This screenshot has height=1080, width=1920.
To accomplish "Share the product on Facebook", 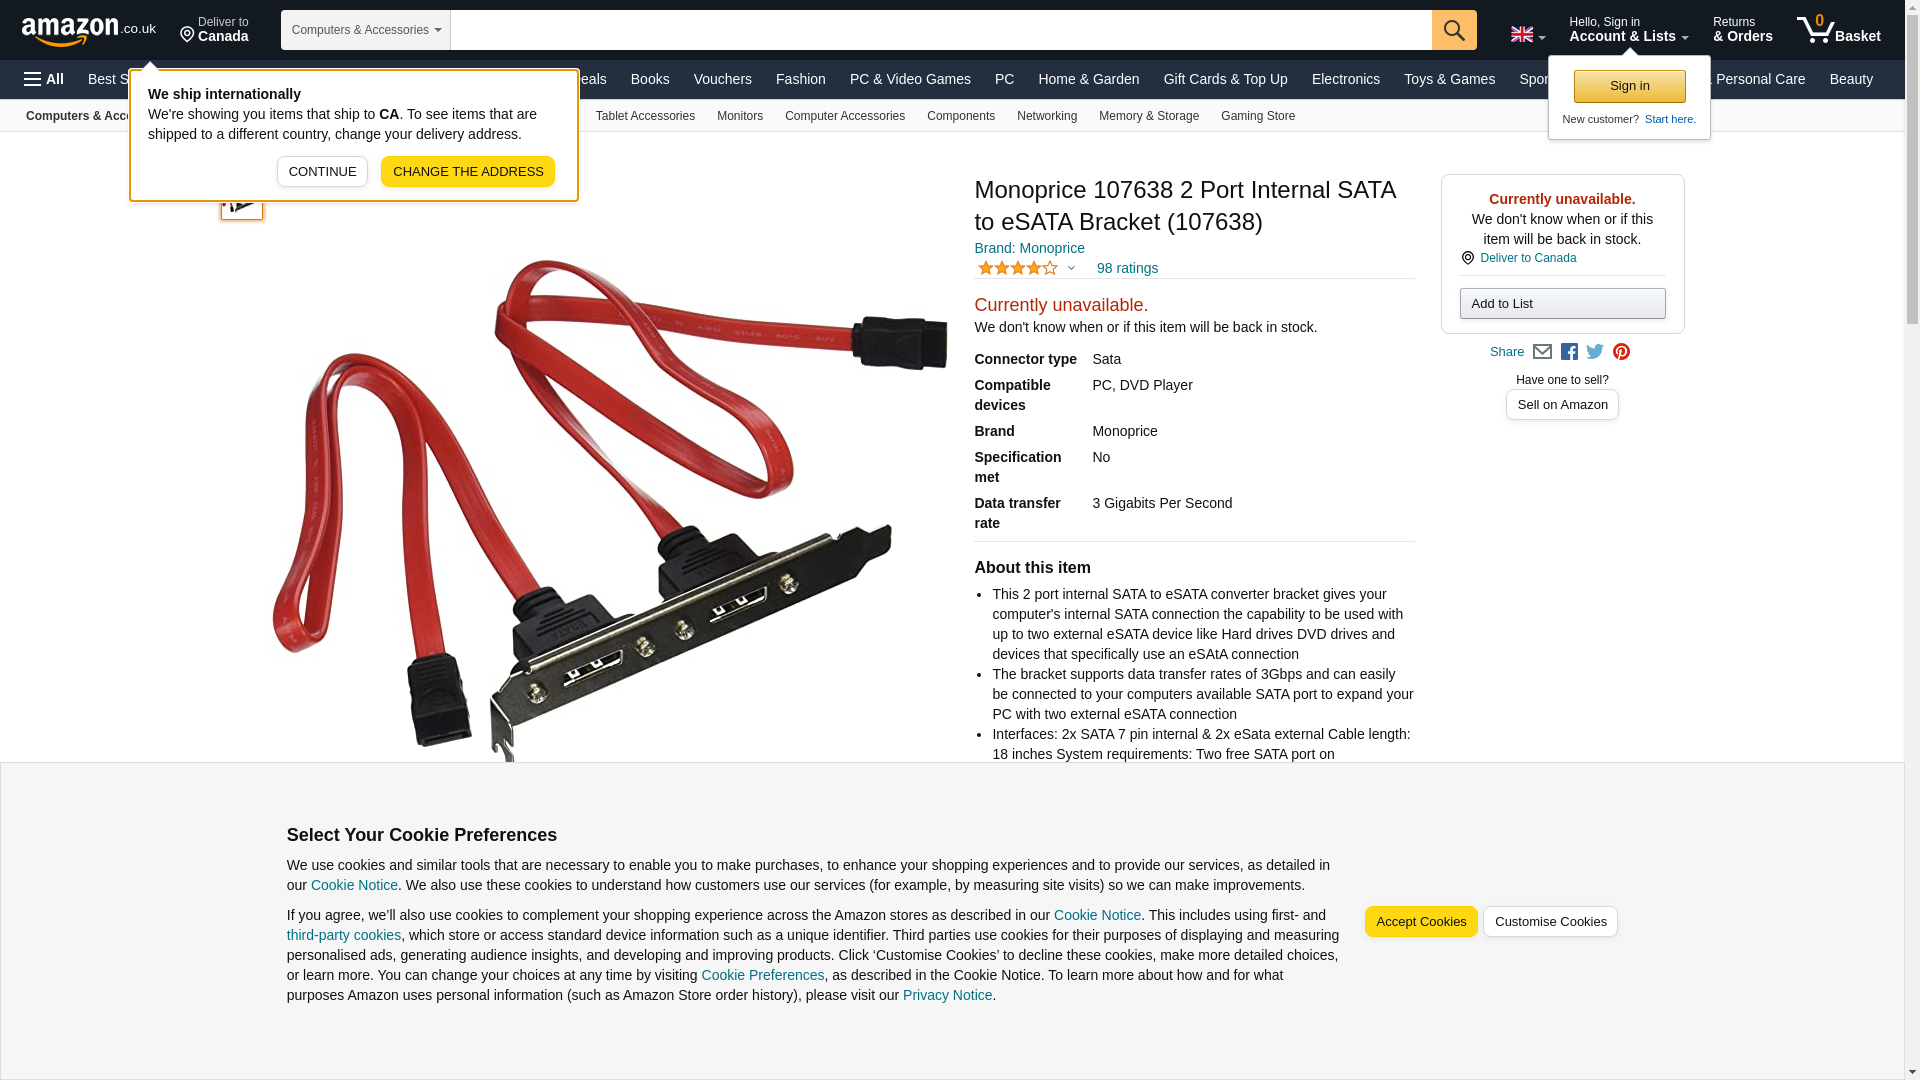I will (1569, 352).
